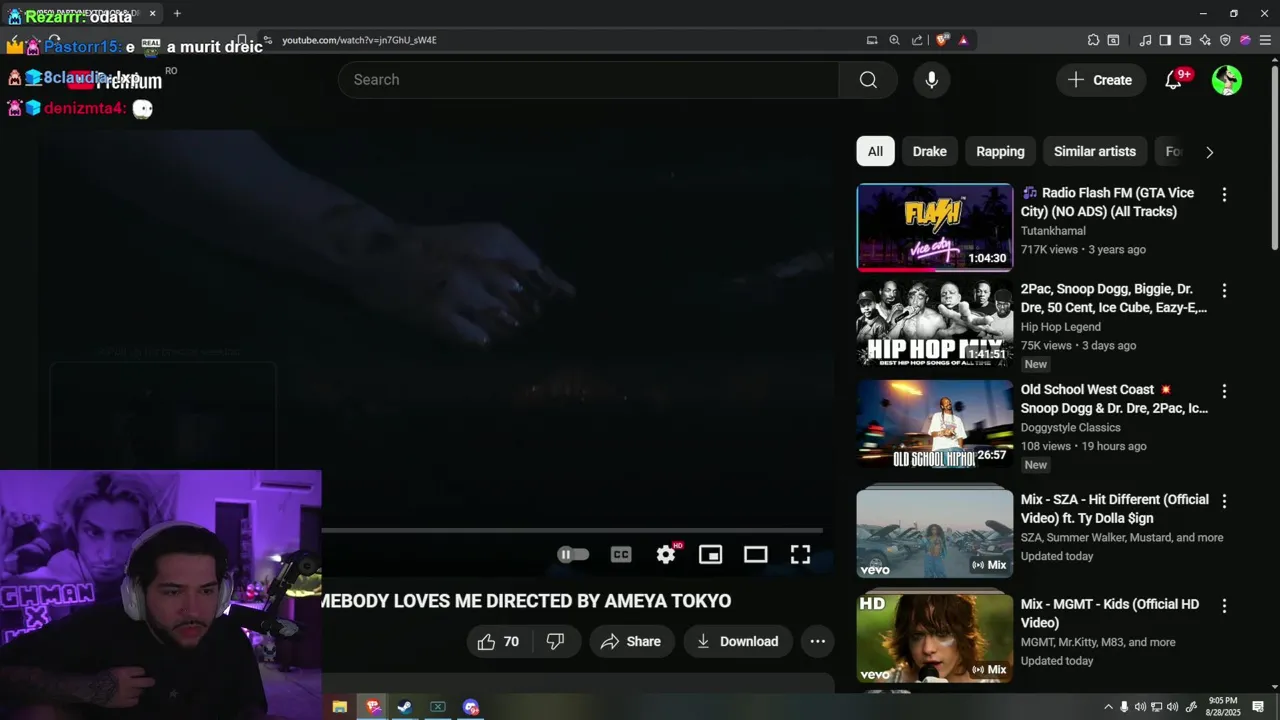Viewport: 1280px width, 720px height.
Task: Toggle closed captions in player
Action: [x=621, y=554]
